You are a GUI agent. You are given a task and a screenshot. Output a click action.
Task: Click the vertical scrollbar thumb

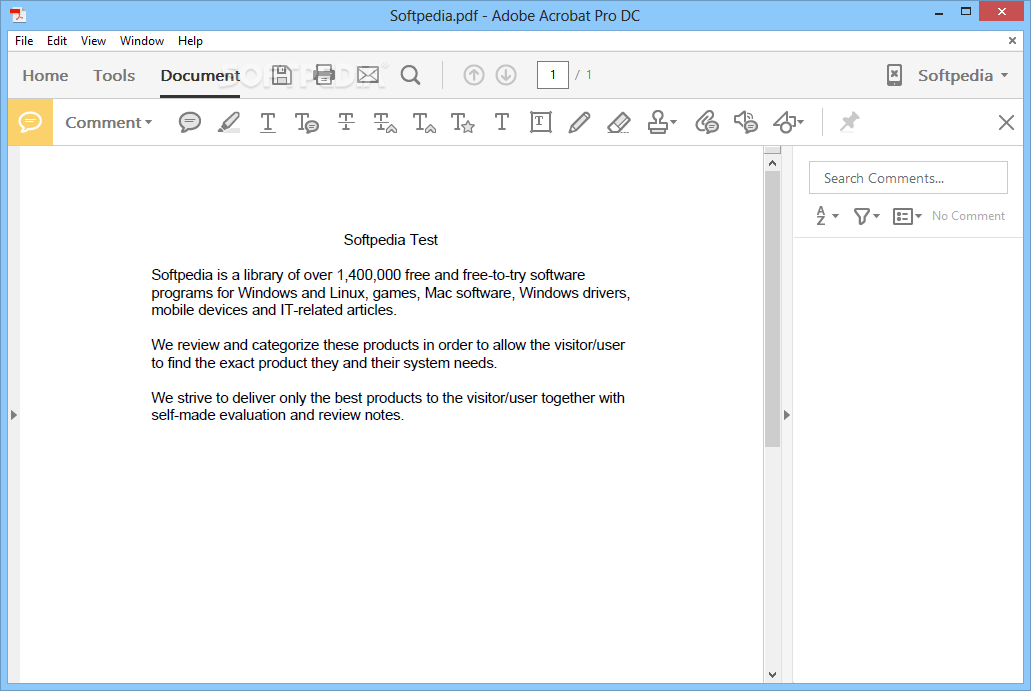coord(773,309)
